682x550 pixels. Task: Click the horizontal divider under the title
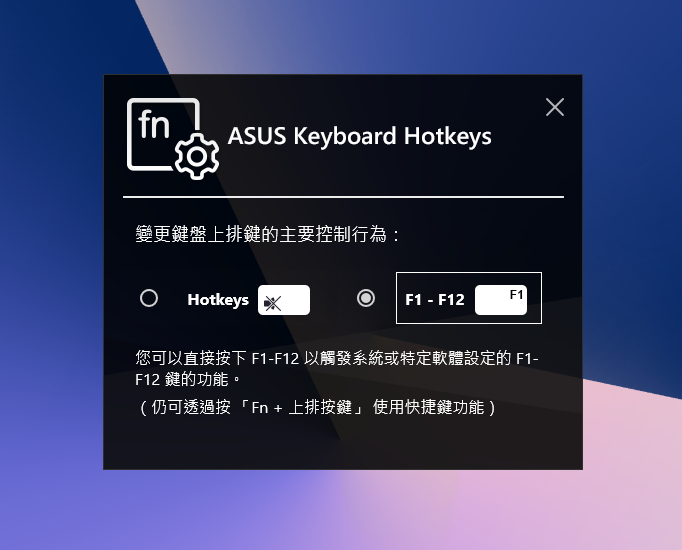pos(343,197)
